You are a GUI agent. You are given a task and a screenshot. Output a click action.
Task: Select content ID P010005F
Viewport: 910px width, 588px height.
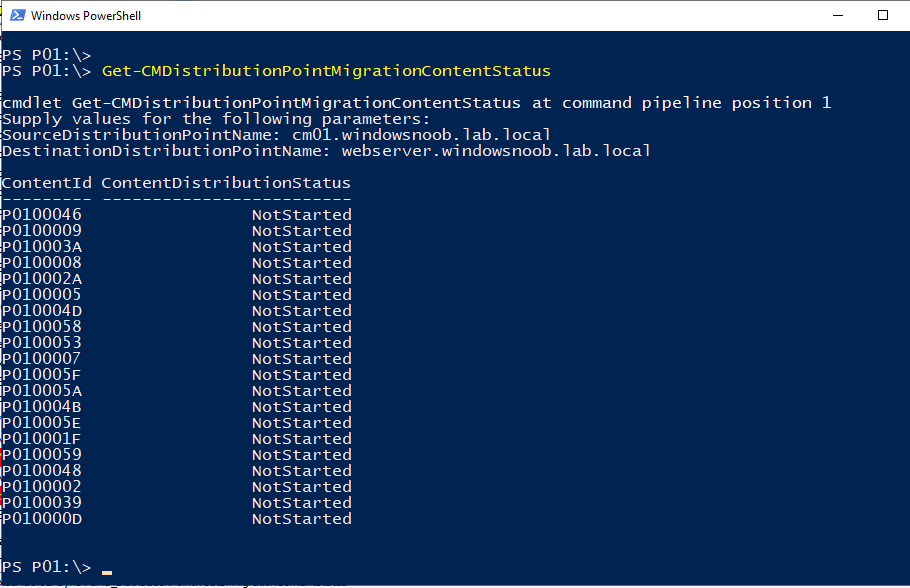point(42,375)
